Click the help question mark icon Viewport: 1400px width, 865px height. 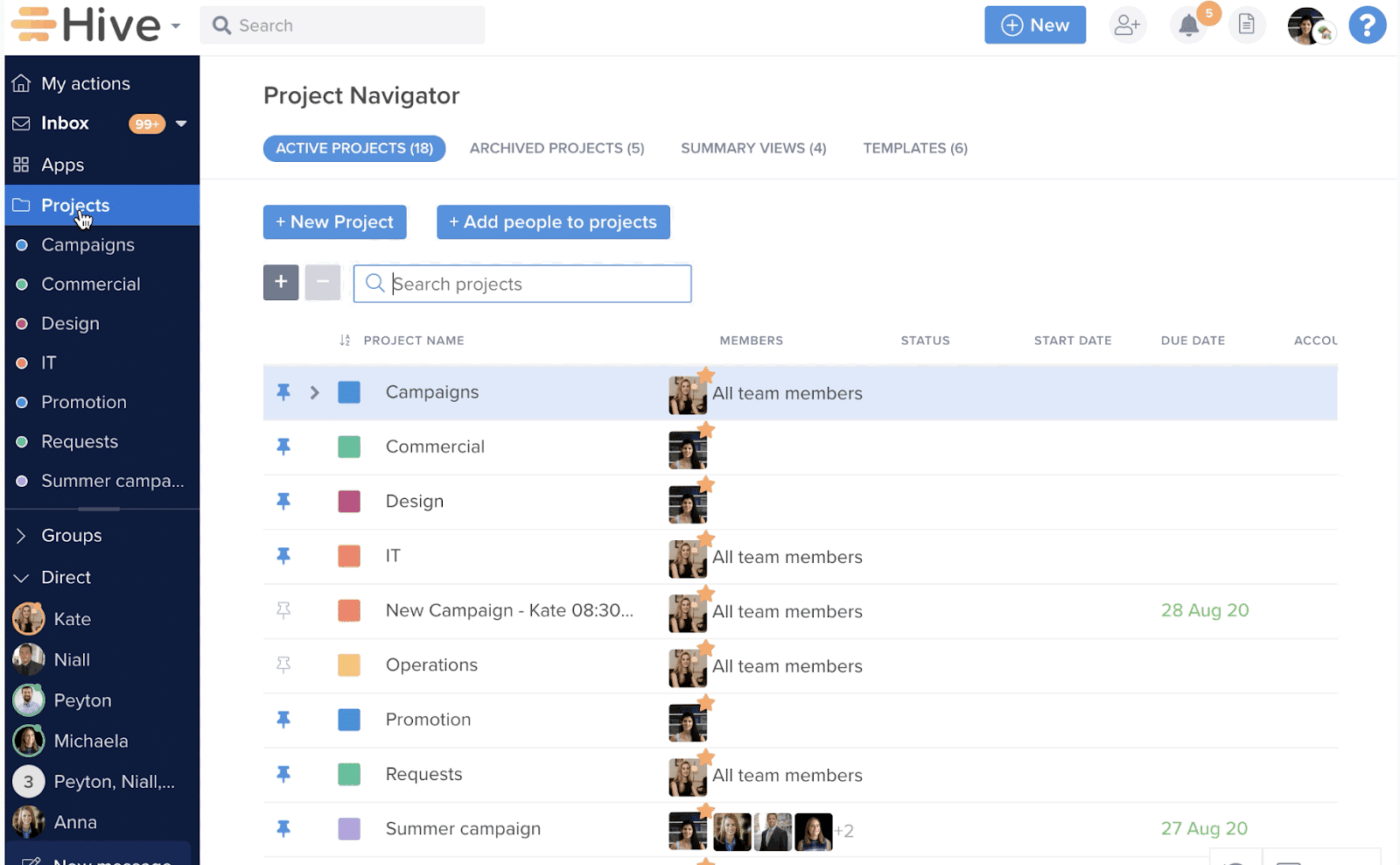tap(1367, 25)
